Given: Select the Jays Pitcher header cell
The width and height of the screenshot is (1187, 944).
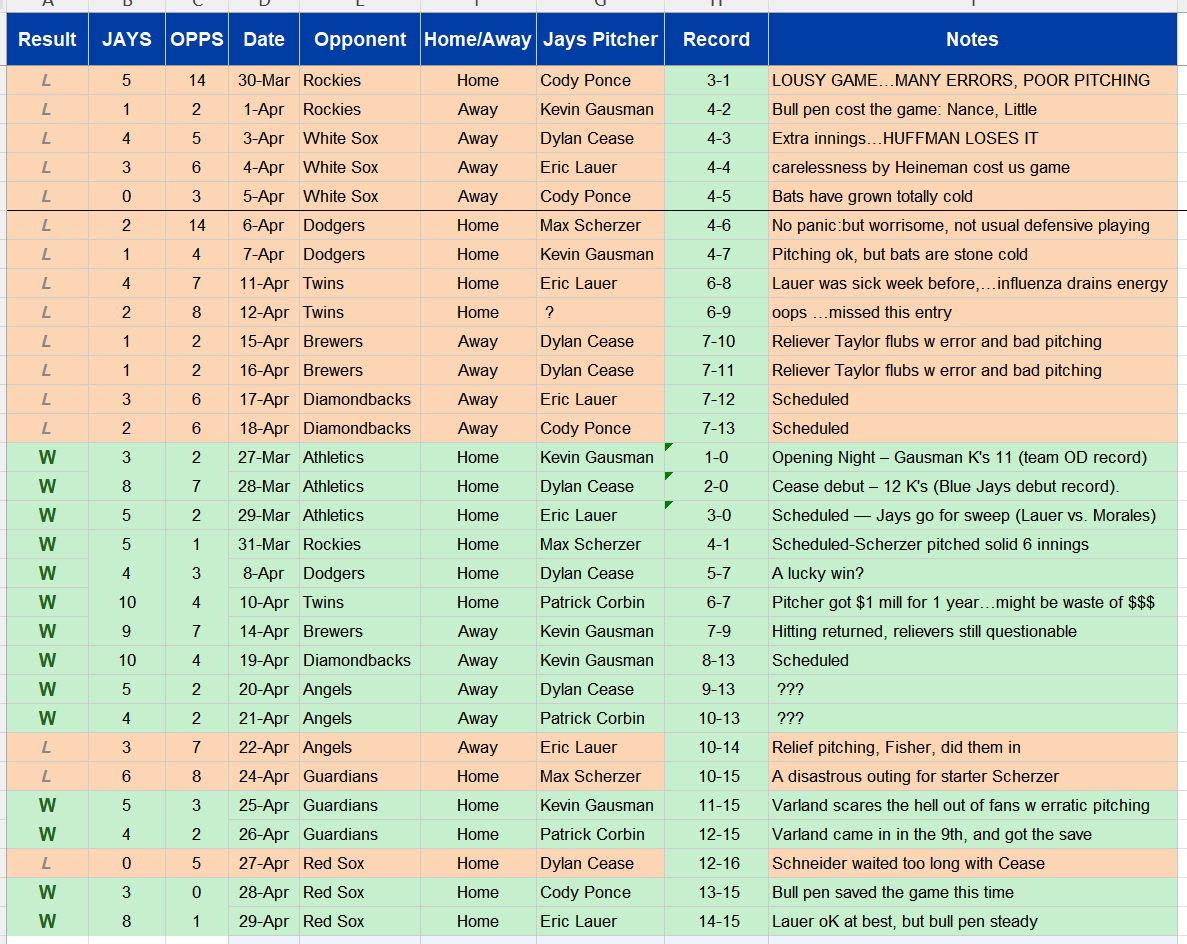Looking at the screenshot, I should click(600, 40).
